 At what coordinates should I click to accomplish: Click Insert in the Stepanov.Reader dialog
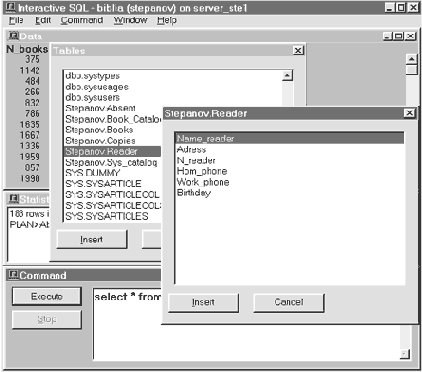tap(203, 302)
